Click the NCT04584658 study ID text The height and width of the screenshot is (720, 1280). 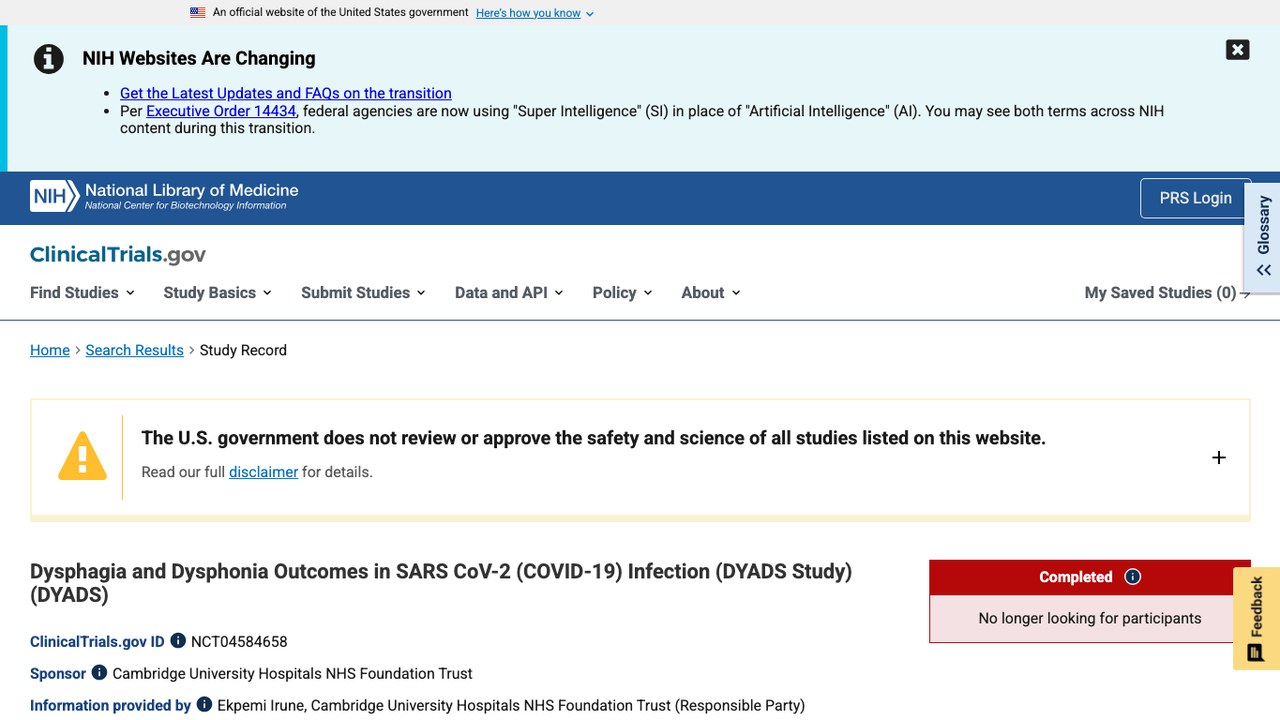(x=239, y=641)
